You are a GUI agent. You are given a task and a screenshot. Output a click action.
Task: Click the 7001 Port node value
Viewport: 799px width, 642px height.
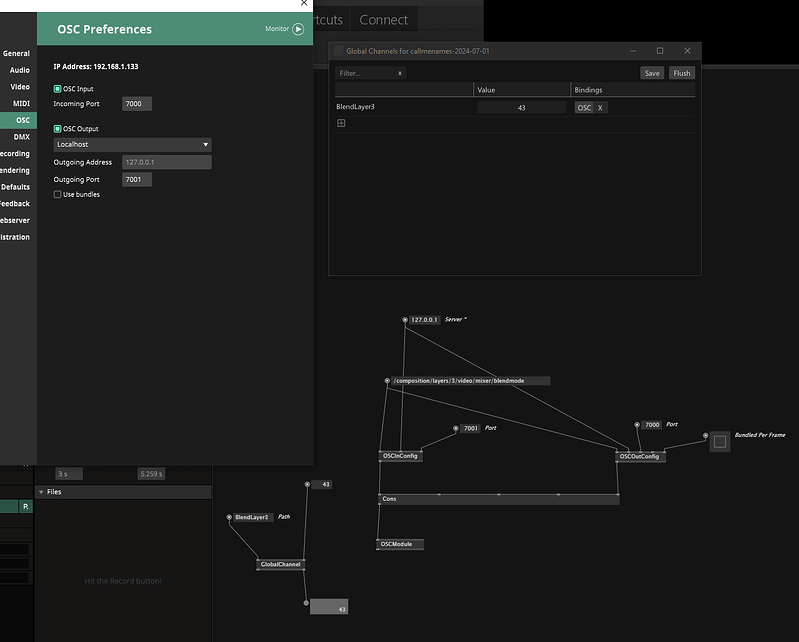point(470,429)
